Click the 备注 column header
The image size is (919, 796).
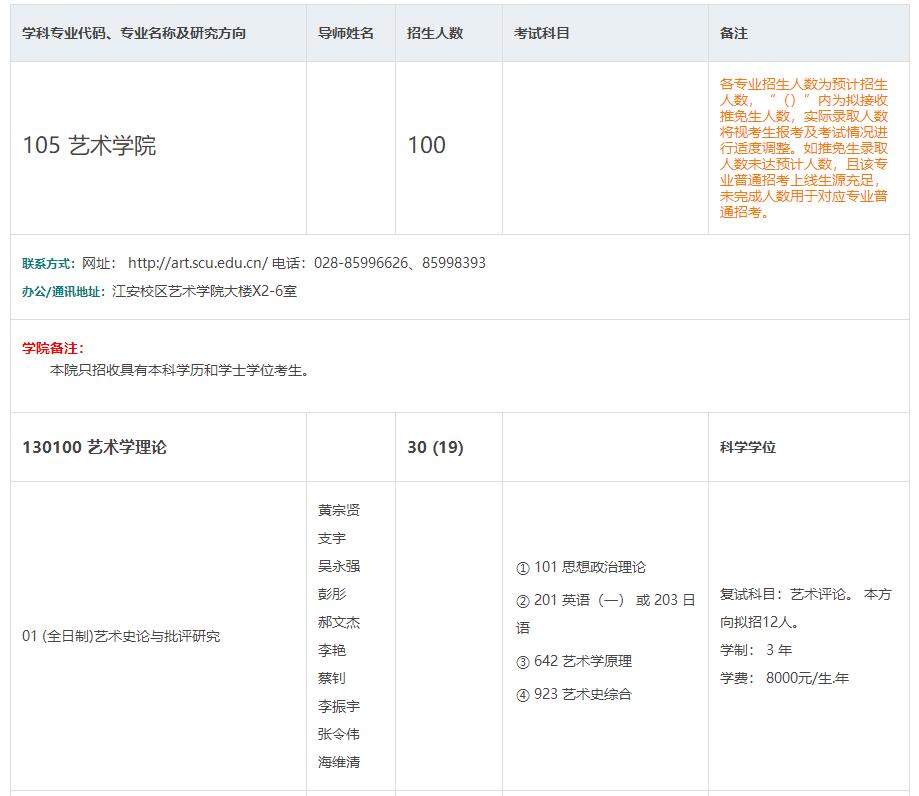click(x=733, y=33)
